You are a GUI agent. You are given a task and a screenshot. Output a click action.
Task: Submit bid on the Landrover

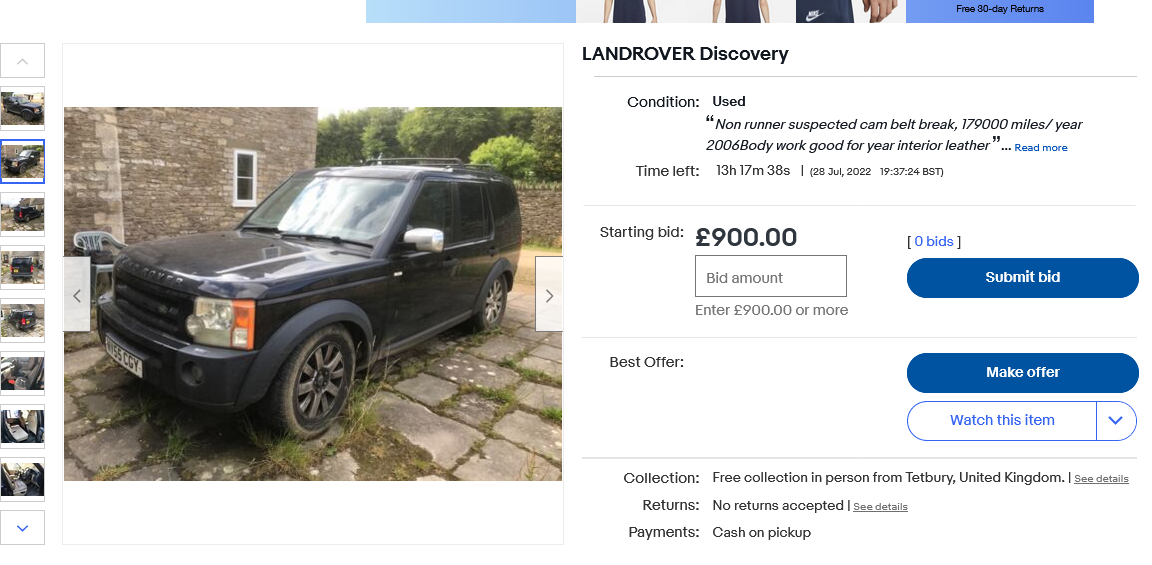tap(1022, 278)
